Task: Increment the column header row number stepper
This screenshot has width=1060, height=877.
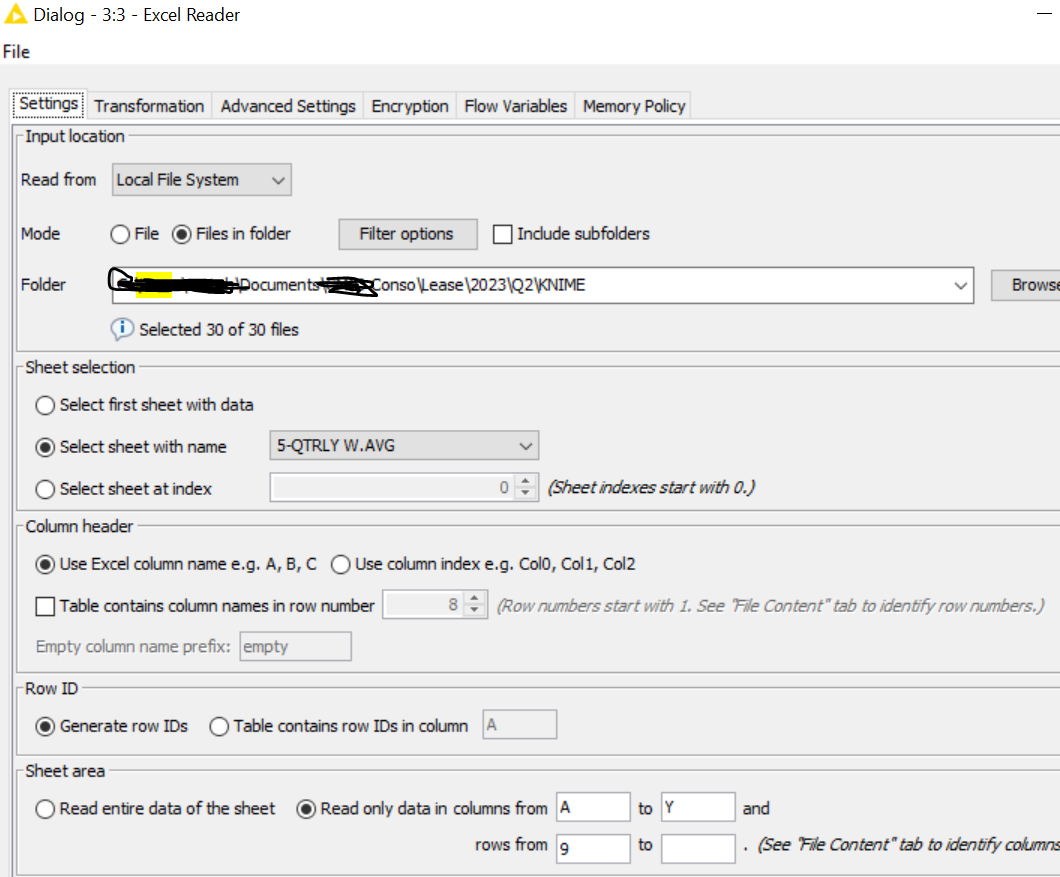Action: click(x=476, y=599)
